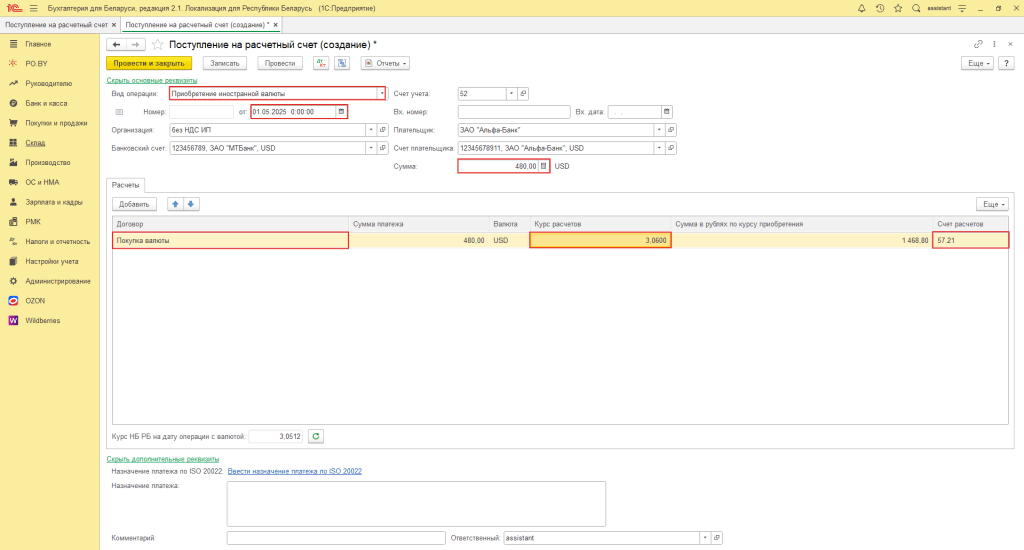Screen dimensions: 1024x550
Task: Move row down with blue arrow
Action: point(191,204)
